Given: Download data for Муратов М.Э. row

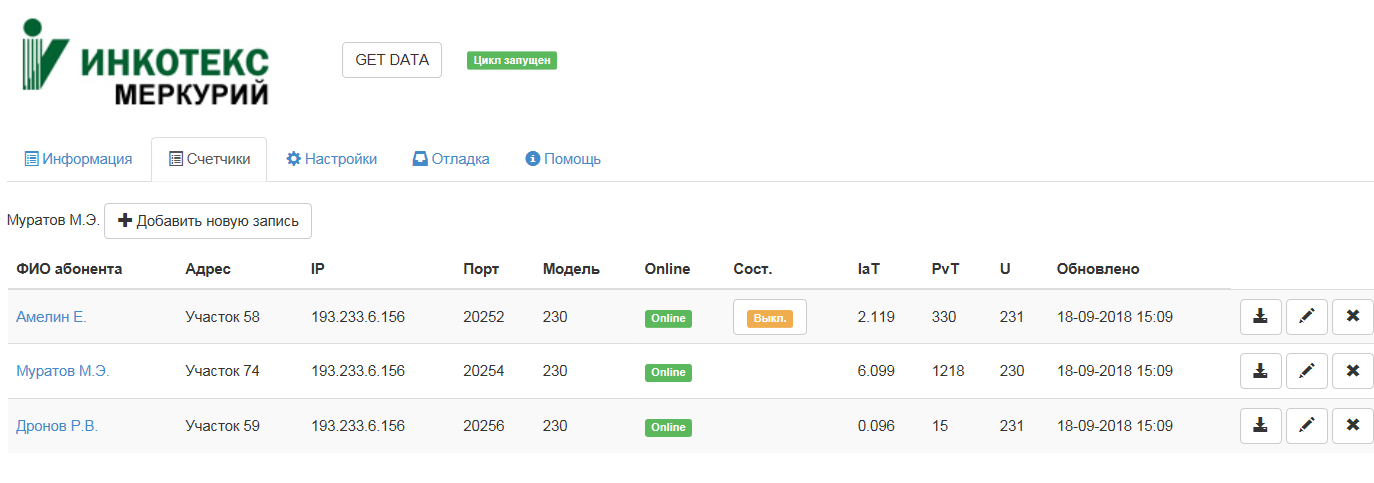Looking at the screenshot, I should [x=1260, y=371].
